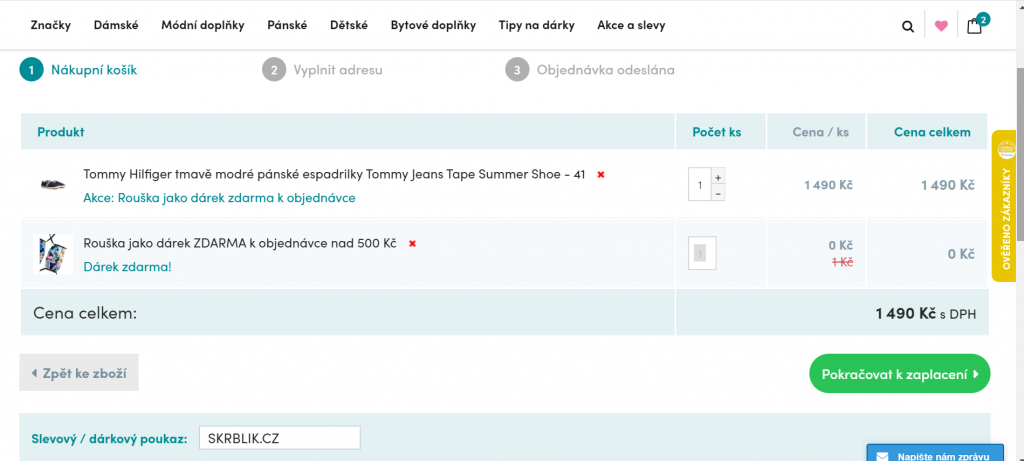Open the Tommy Hilfiger espadrilky product link

click(x=334, y=174)
